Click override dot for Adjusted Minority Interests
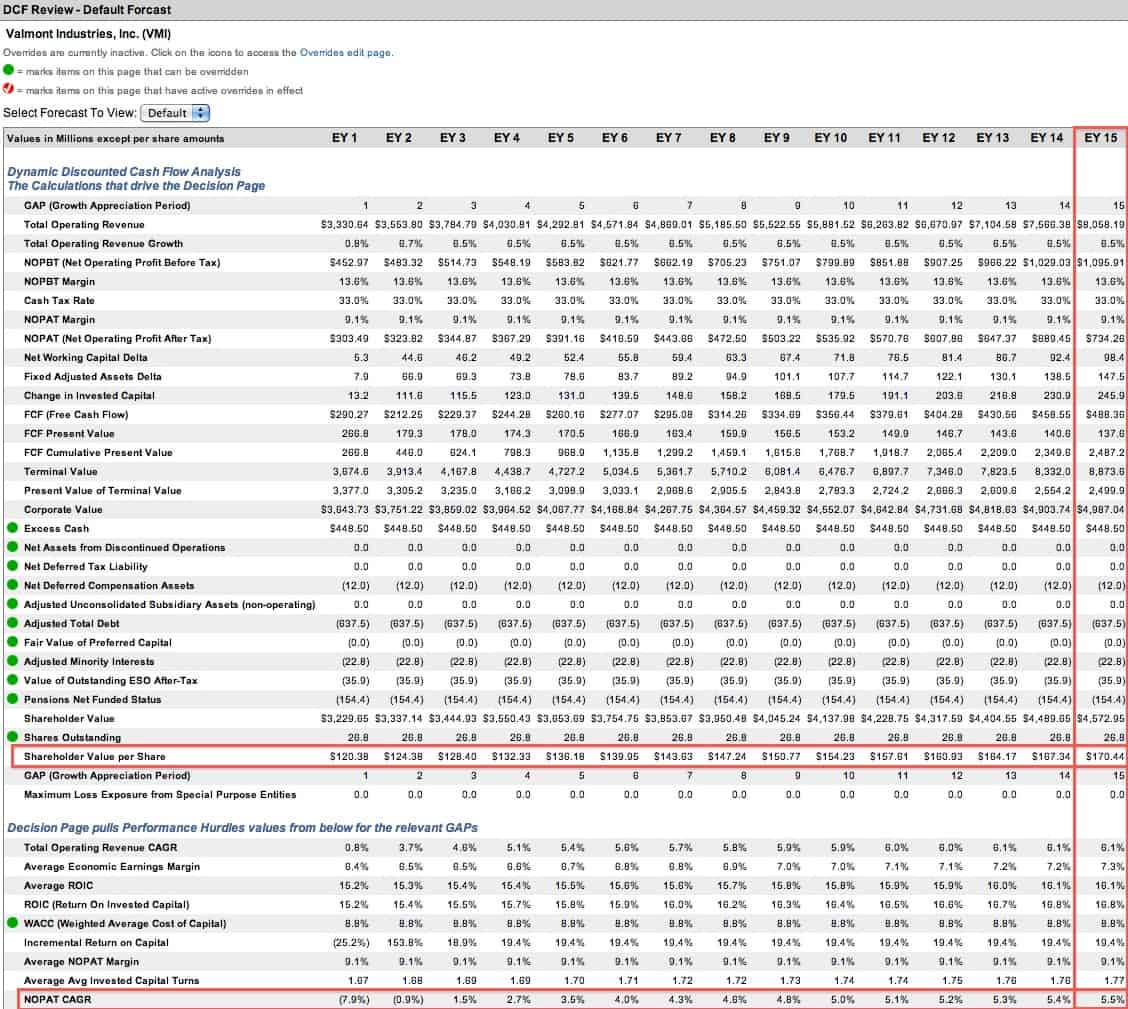Image resolution: width=1128 pixels, height=1009 pixels. [x=12, y=661]
